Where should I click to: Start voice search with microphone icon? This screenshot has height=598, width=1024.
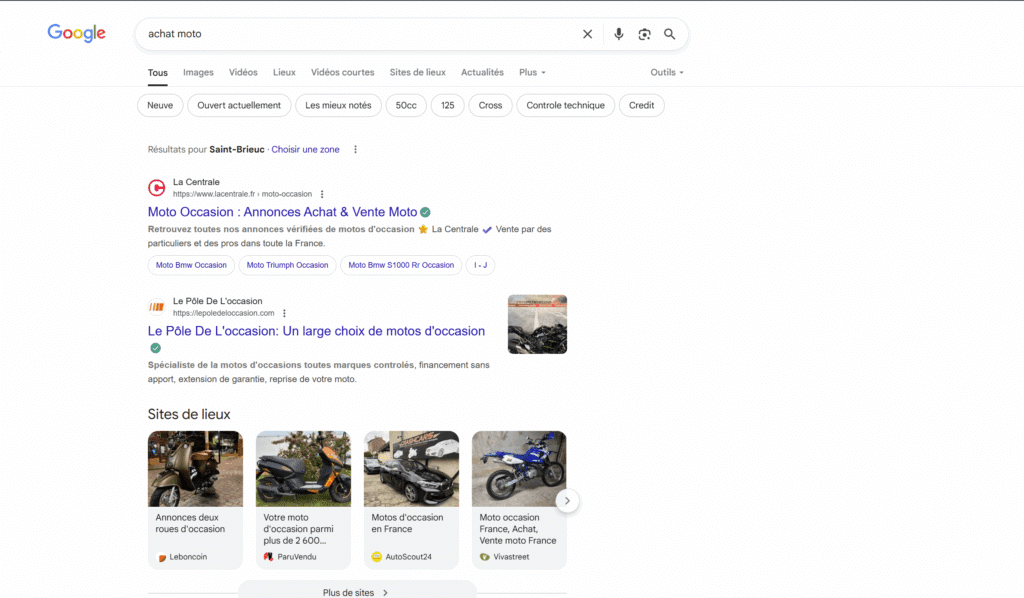618,34
